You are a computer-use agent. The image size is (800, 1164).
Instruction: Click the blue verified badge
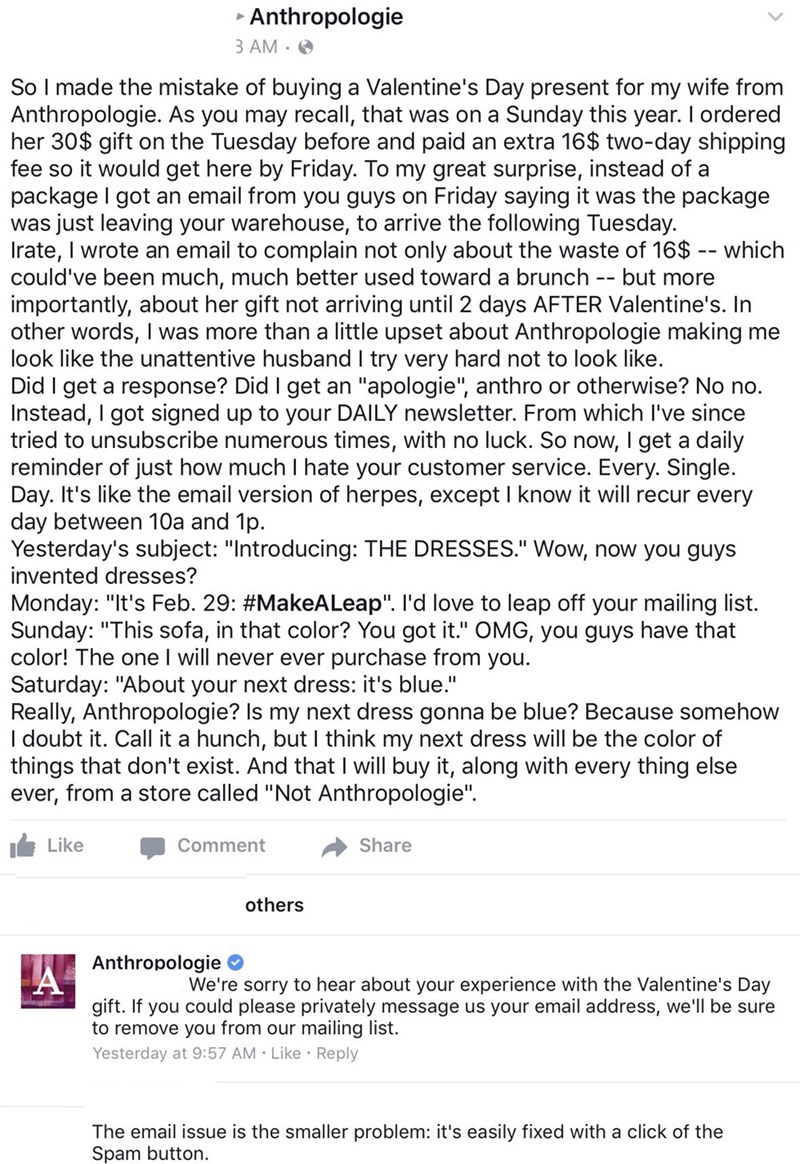tap(235, 963)
